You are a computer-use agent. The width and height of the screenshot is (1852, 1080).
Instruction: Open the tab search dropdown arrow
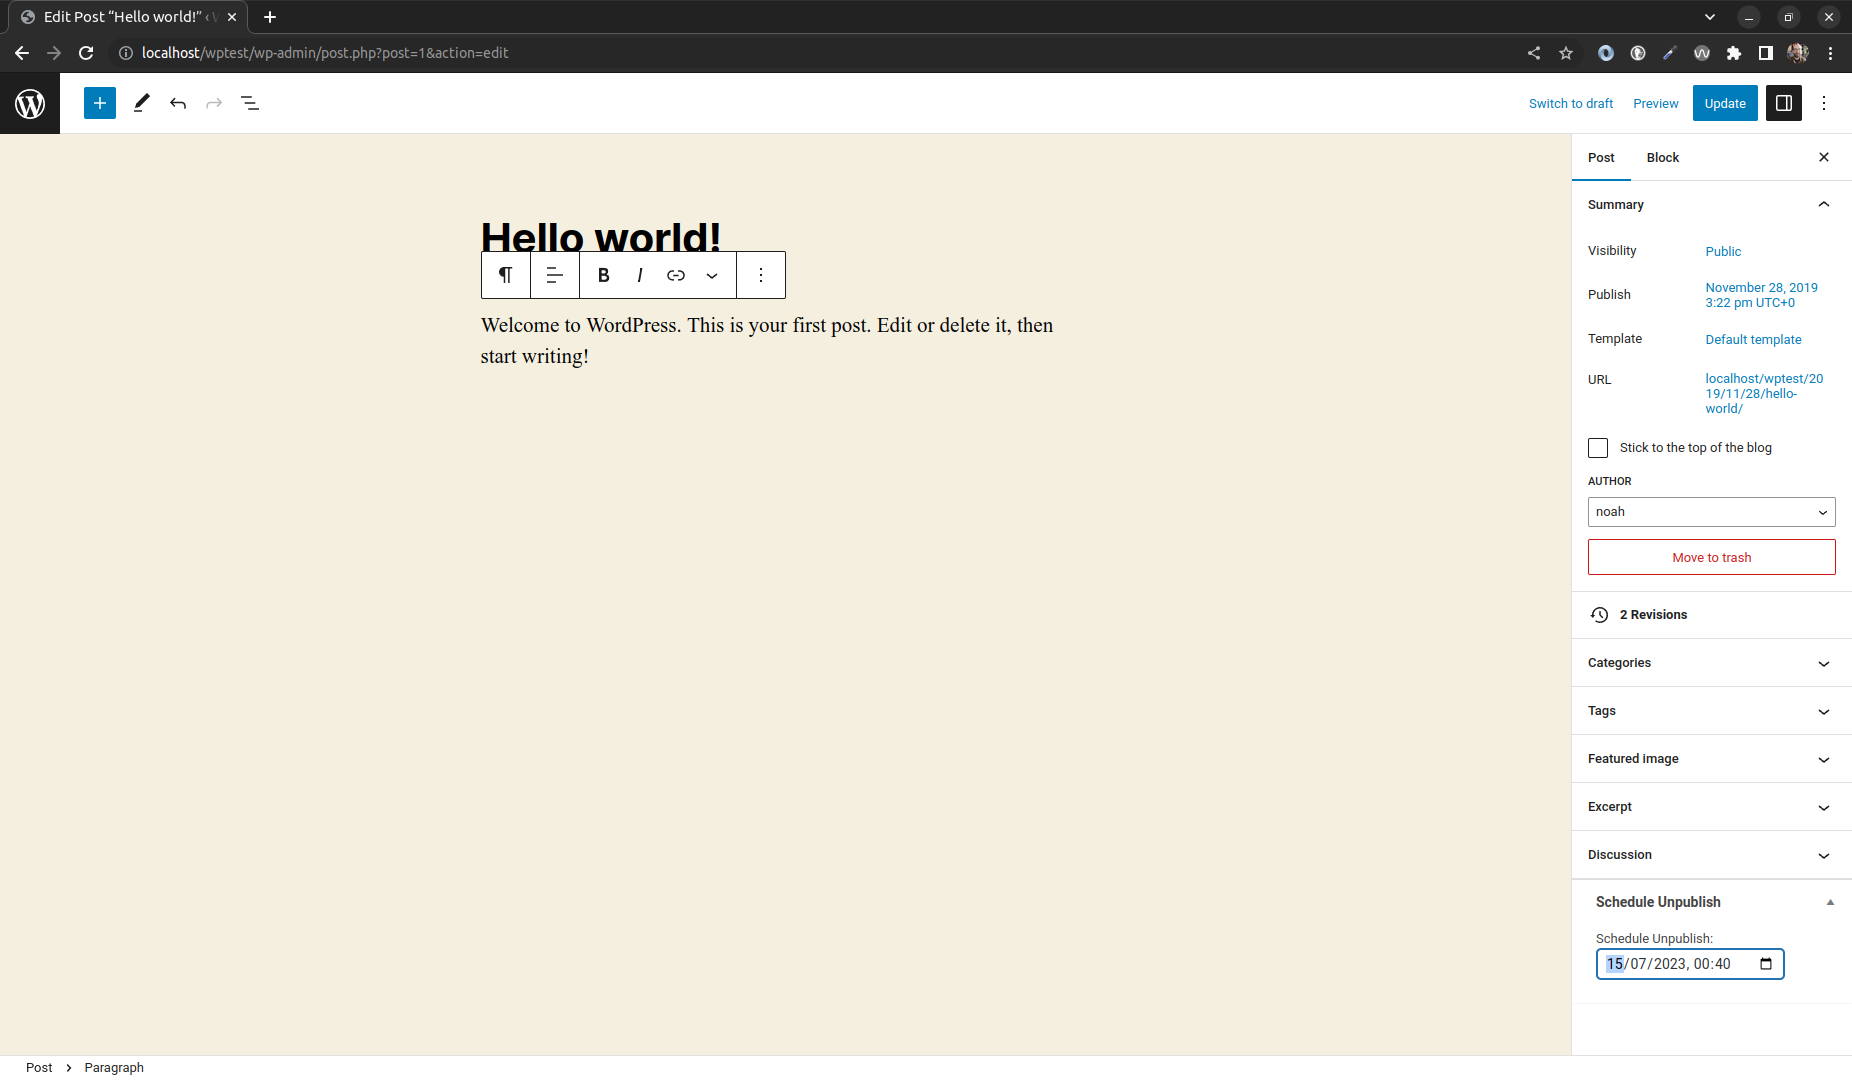click(1710, 17)
